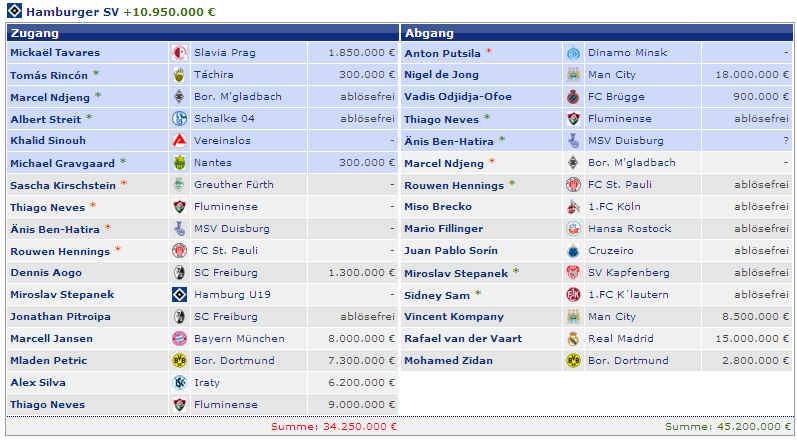The height and width of the screenshot is (440, 797).
Task: Open Mickaël Tavares player link
Action: point(54,53)
